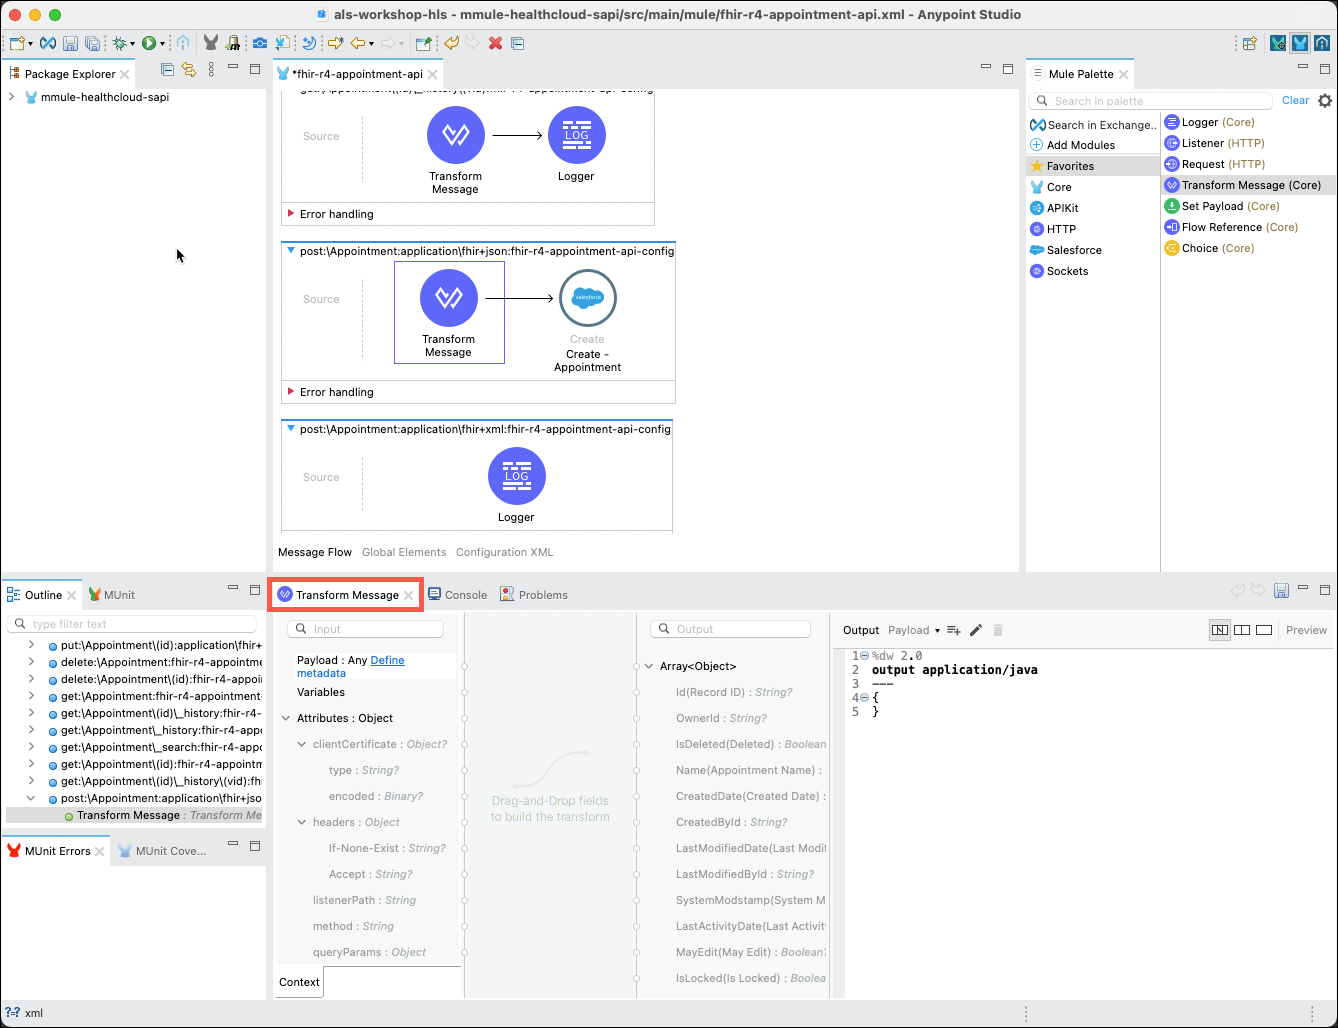This screenshot has width=1338, height=1028.
Task: Close the fhir-r4-appointment-api editor tab
Action: [432, 74]
